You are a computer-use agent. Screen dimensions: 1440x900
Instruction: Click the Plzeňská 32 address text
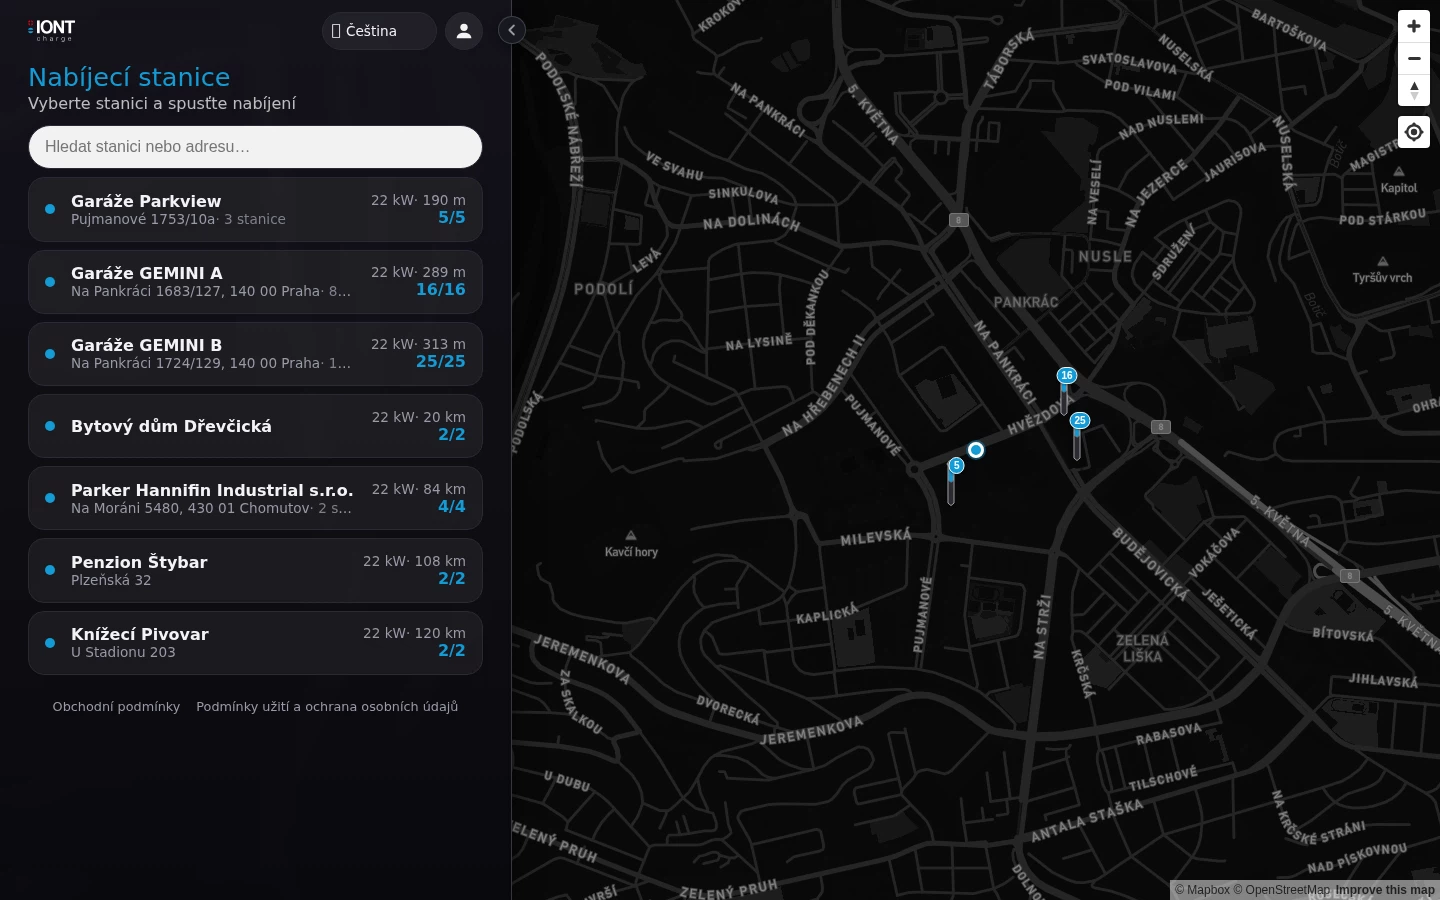(111, 581)
